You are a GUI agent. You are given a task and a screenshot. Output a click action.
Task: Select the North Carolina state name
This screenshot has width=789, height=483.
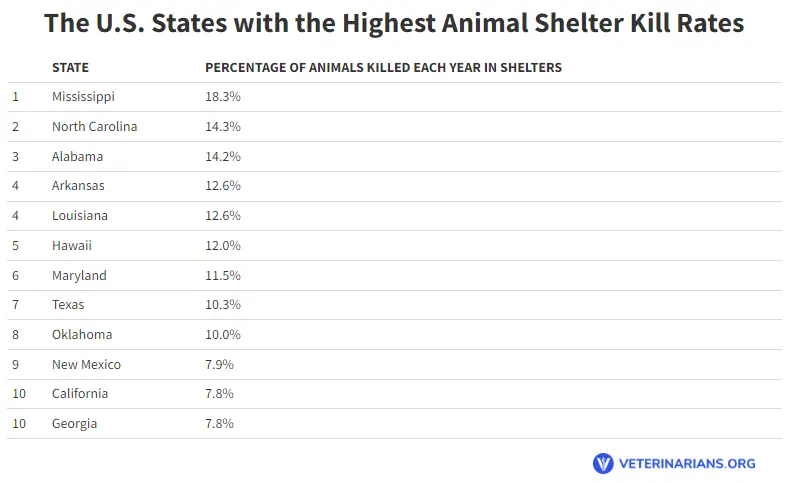tap(94, 127)
